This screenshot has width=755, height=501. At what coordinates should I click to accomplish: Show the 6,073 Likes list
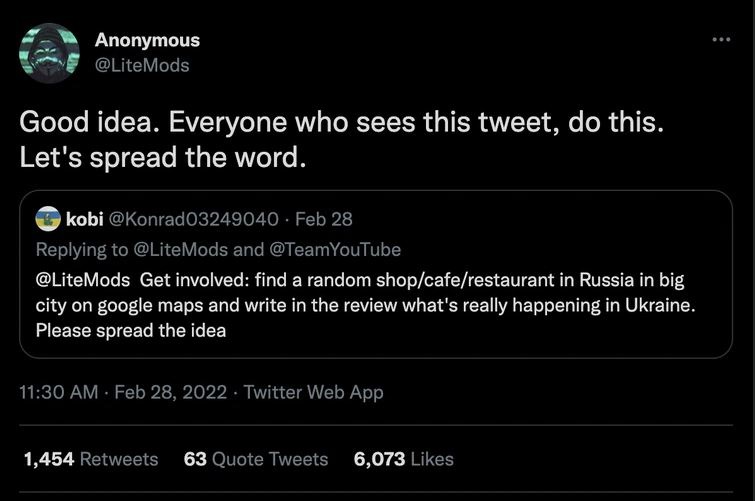point(403,459)
